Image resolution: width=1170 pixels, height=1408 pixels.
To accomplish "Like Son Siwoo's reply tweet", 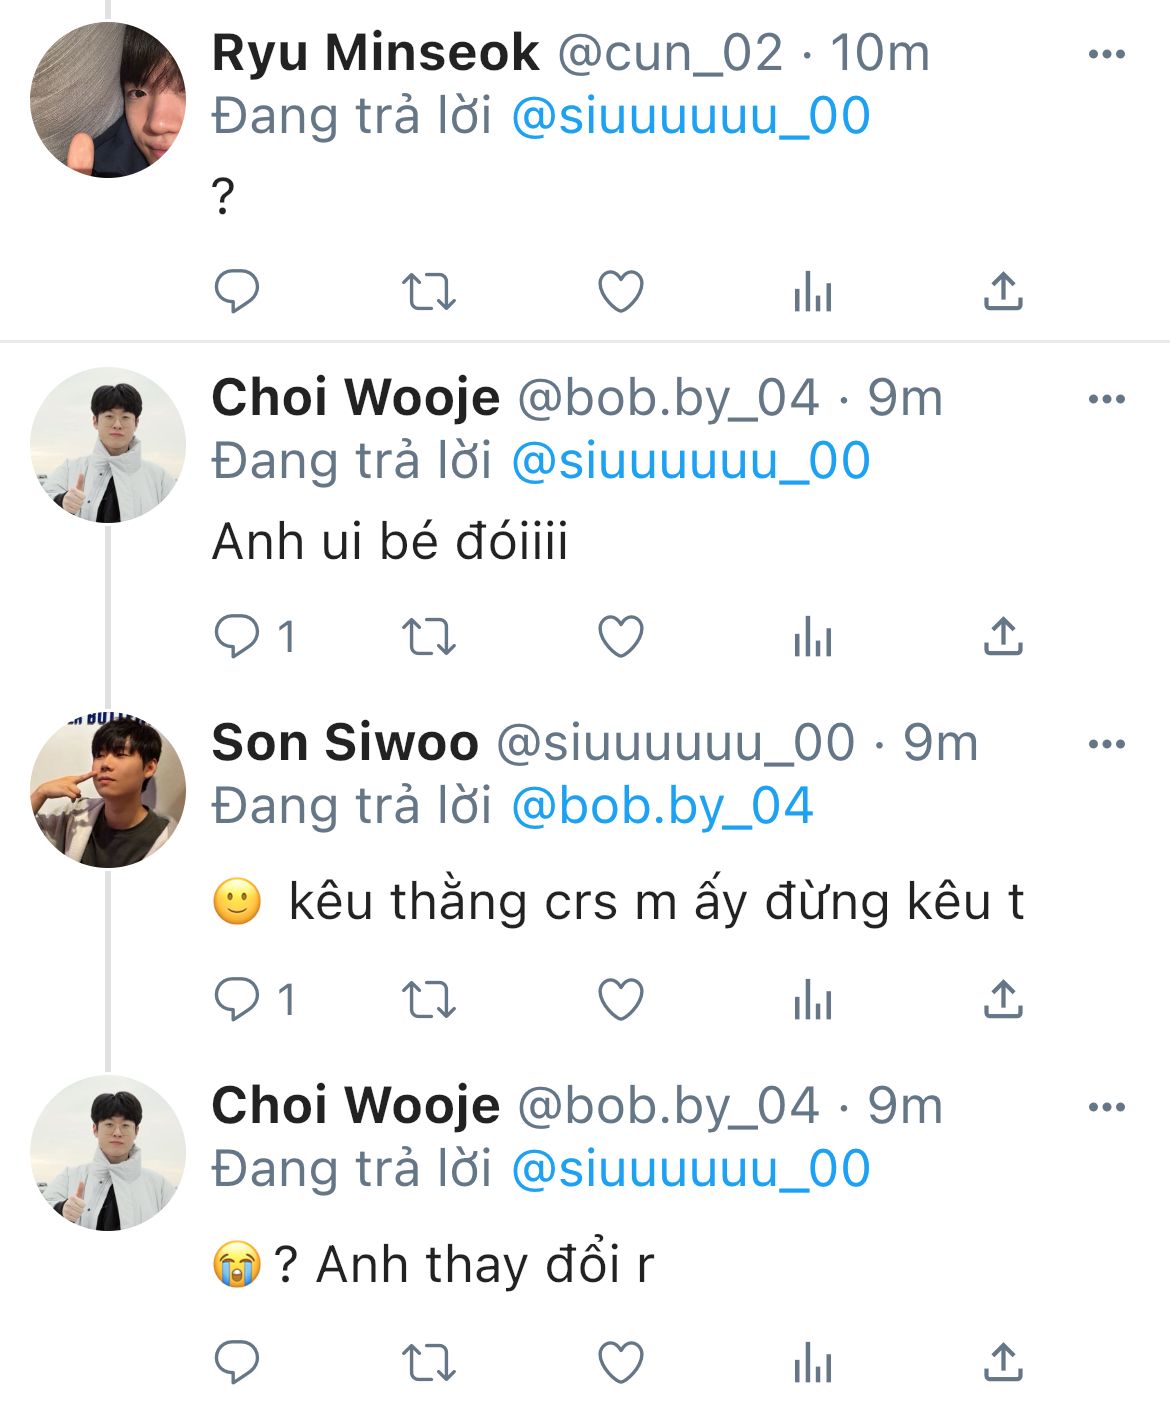I will click(620, 1000).
